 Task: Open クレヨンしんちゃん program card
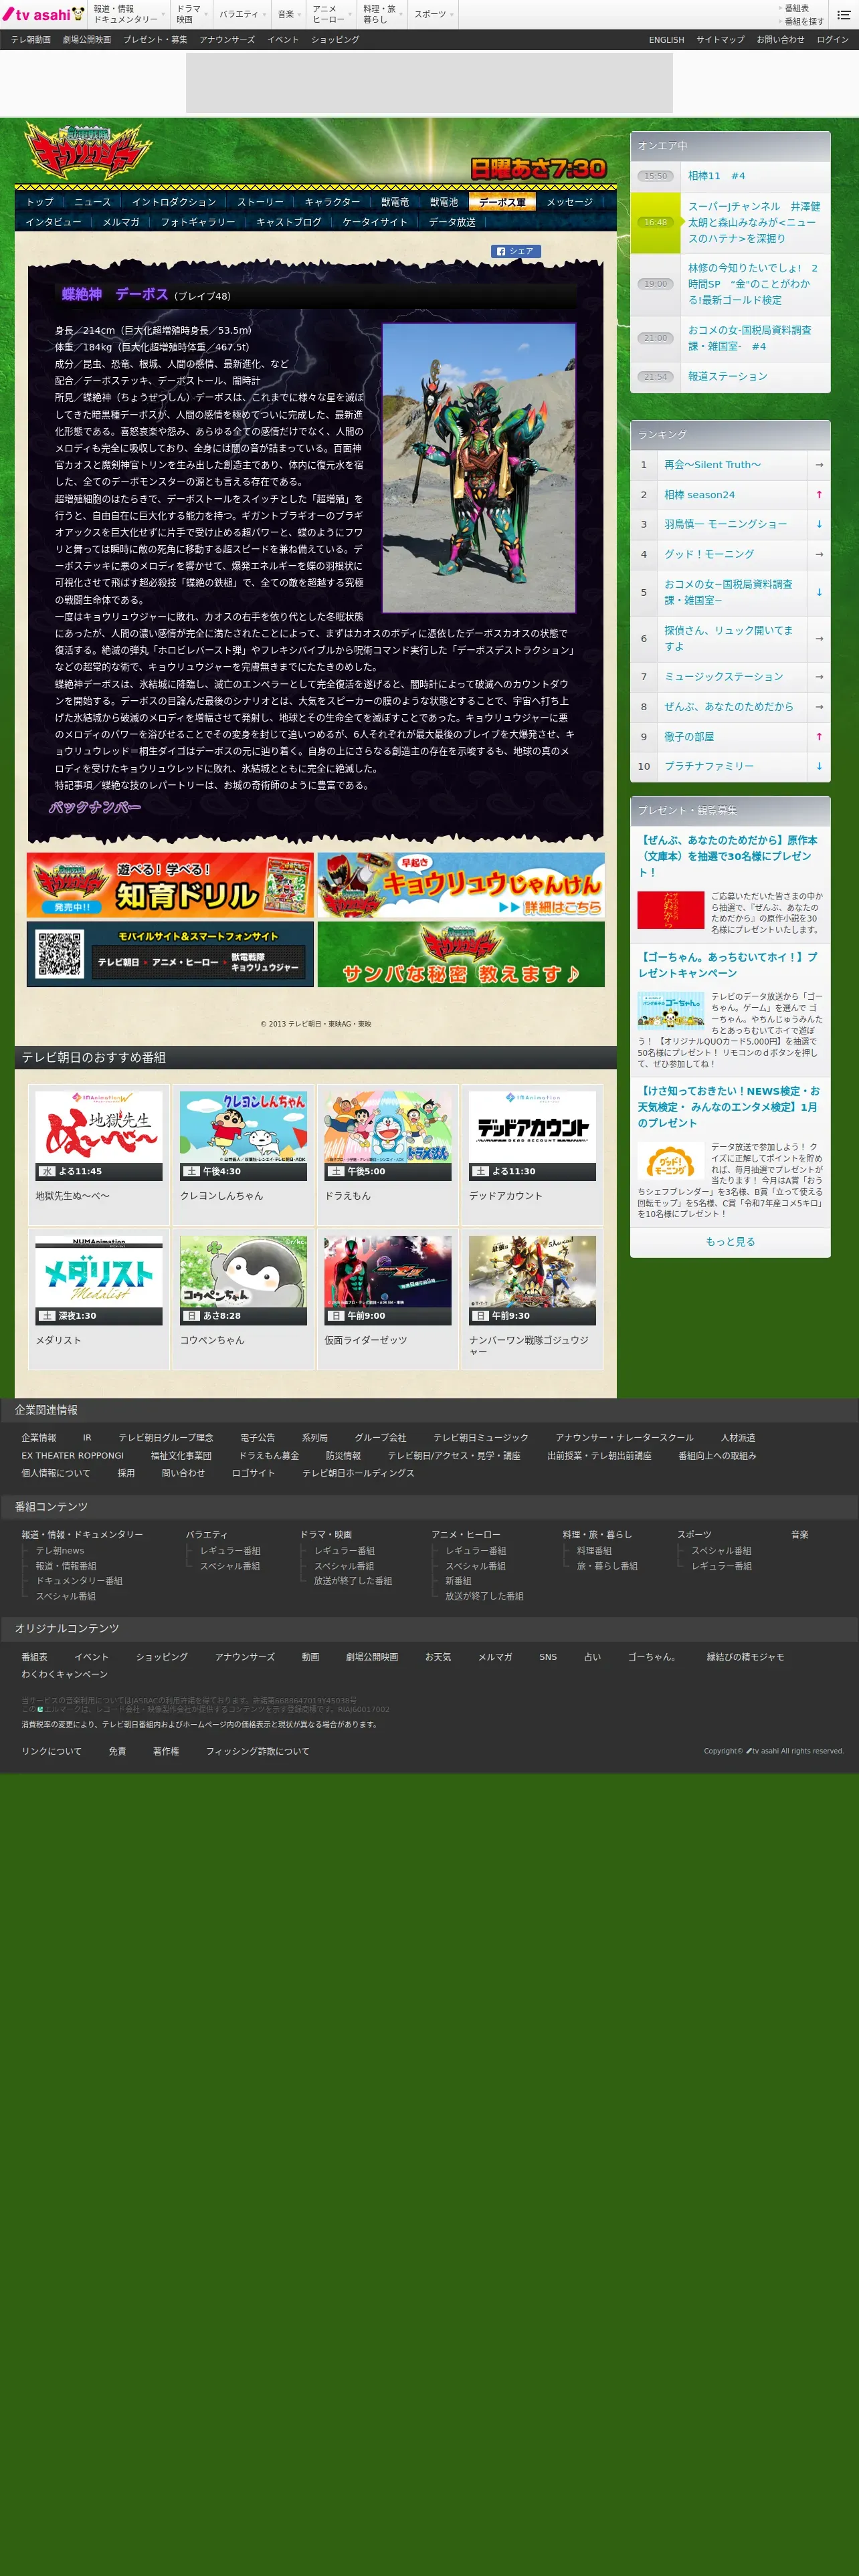(x=243, y=1154)
